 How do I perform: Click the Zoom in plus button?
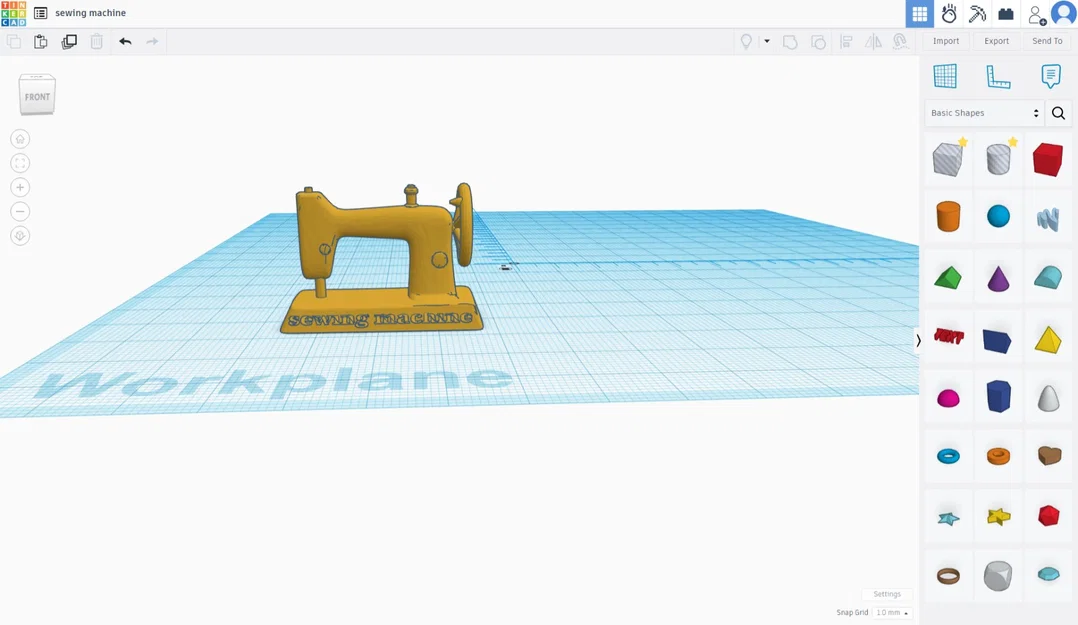[20, 187]
